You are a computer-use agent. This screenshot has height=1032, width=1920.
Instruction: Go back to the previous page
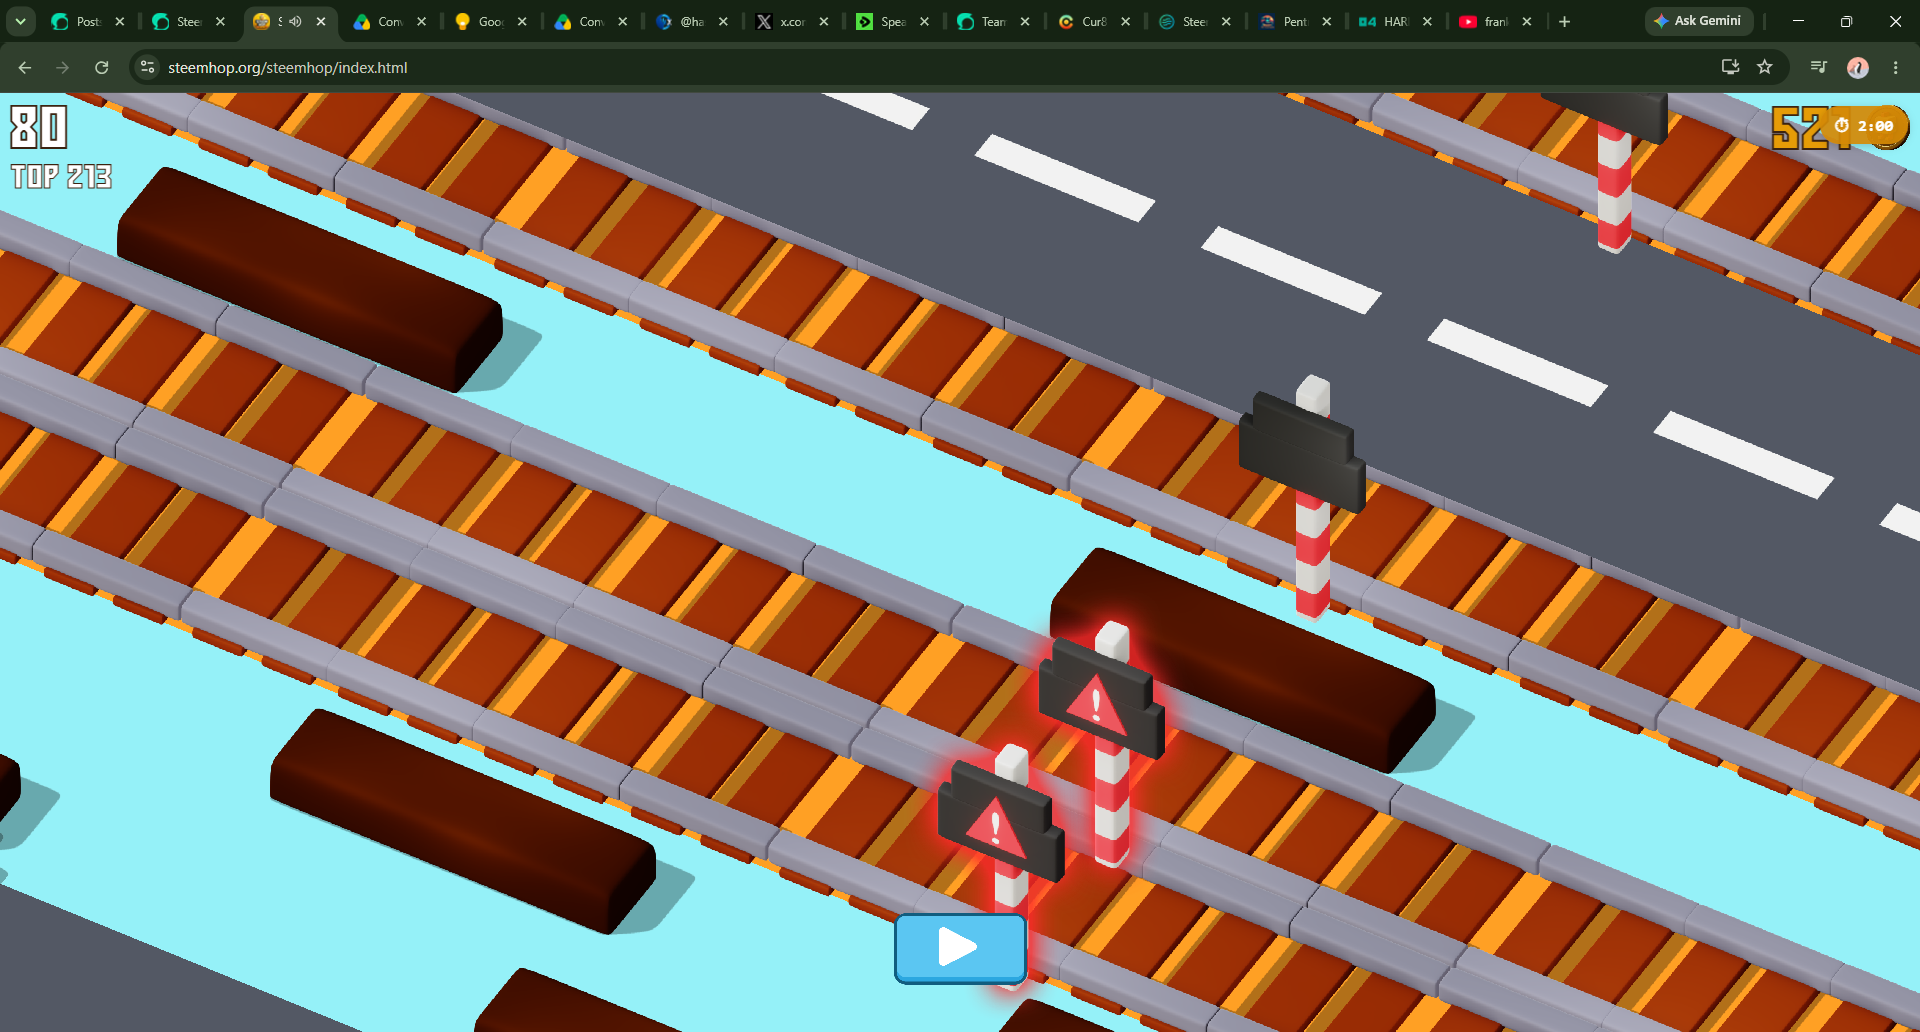[x=25, y=67]
